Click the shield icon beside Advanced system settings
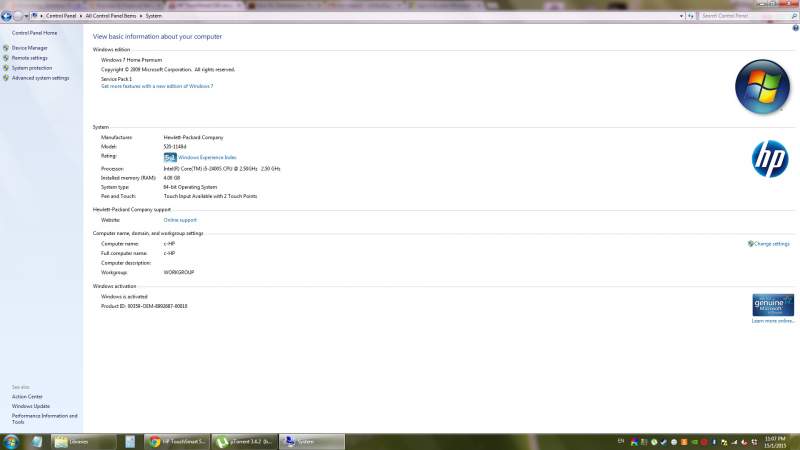This screenshot has height=450, width=800. tap(6, 78)
